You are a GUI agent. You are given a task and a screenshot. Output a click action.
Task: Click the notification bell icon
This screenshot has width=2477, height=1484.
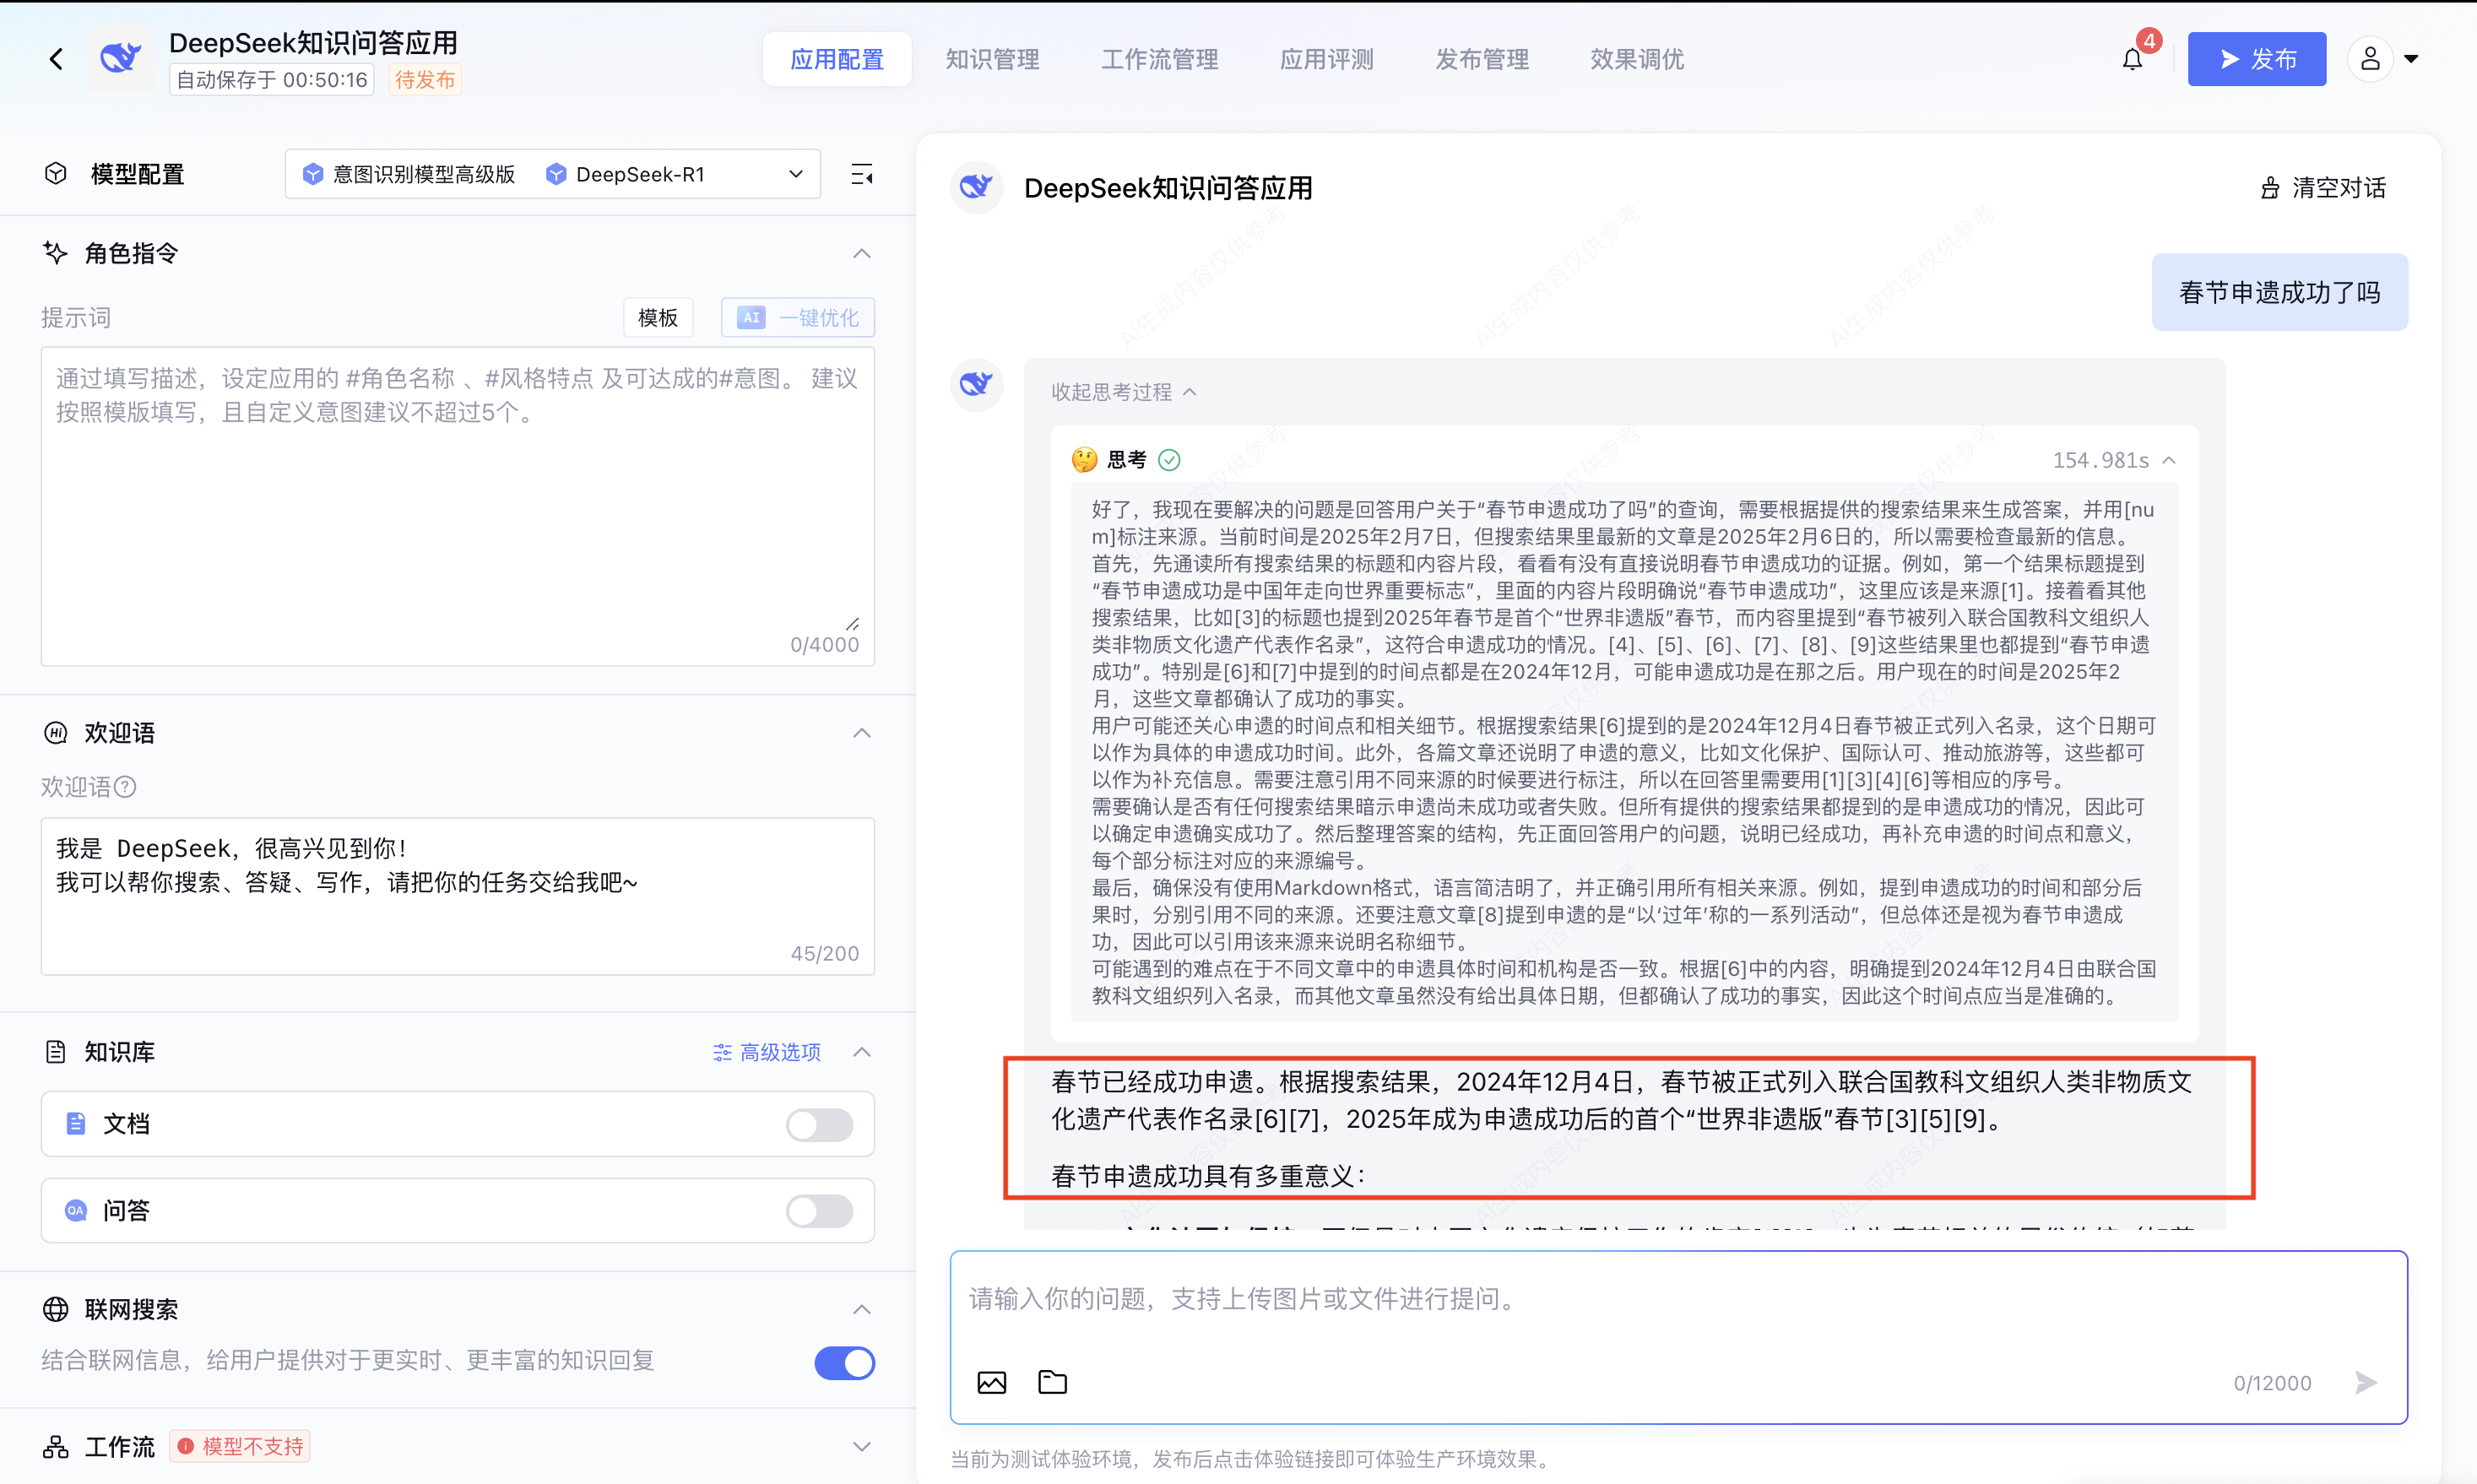click(2132, 59)
